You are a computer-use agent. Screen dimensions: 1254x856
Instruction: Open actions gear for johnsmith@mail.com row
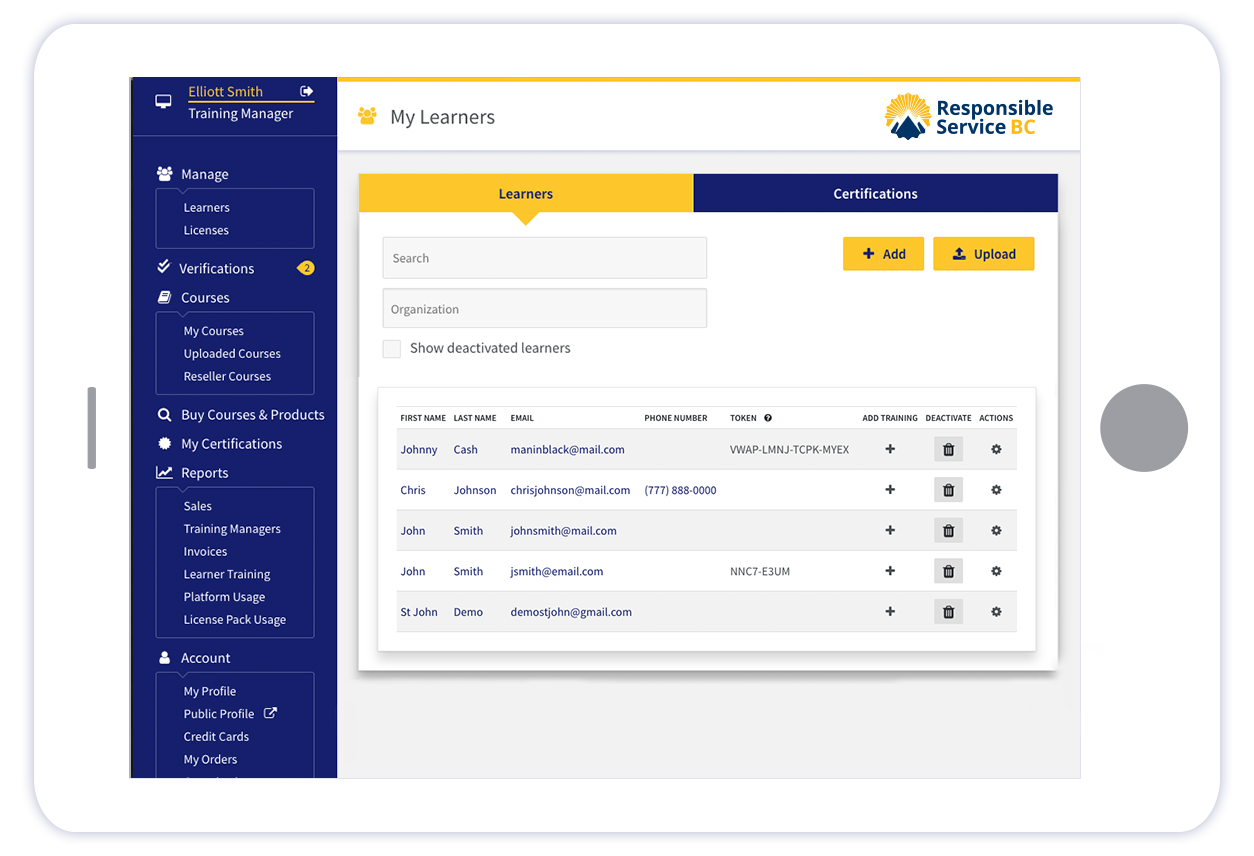tap(996, 531)
